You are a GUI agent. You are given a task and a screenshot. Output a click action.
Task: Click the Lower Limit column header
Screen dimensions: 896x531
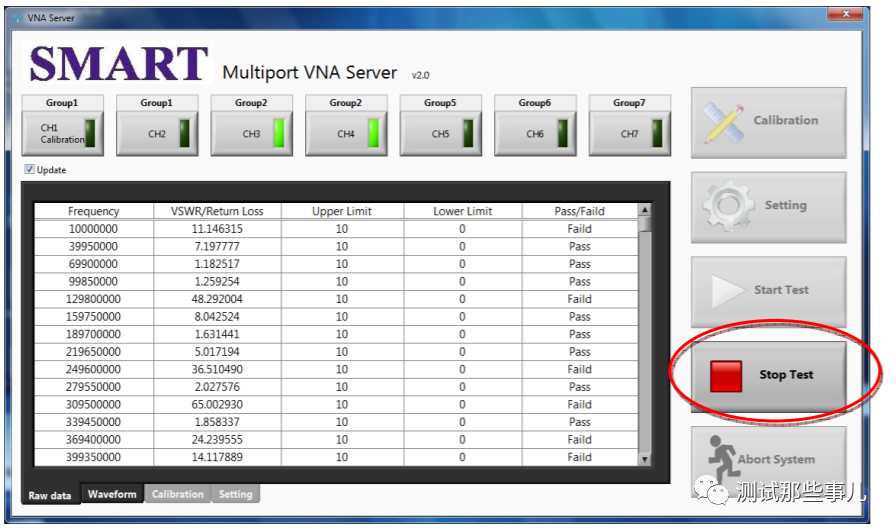point(462,211)
